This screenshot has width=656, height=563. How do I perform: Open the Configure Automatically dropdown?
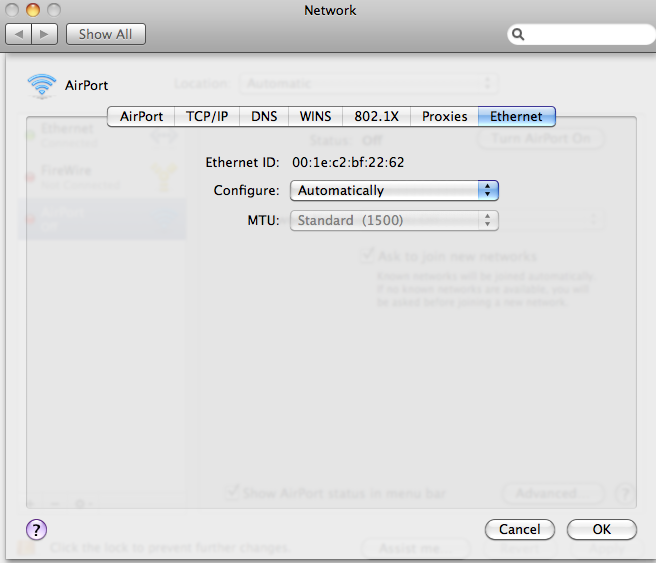[x=394, y=191]
